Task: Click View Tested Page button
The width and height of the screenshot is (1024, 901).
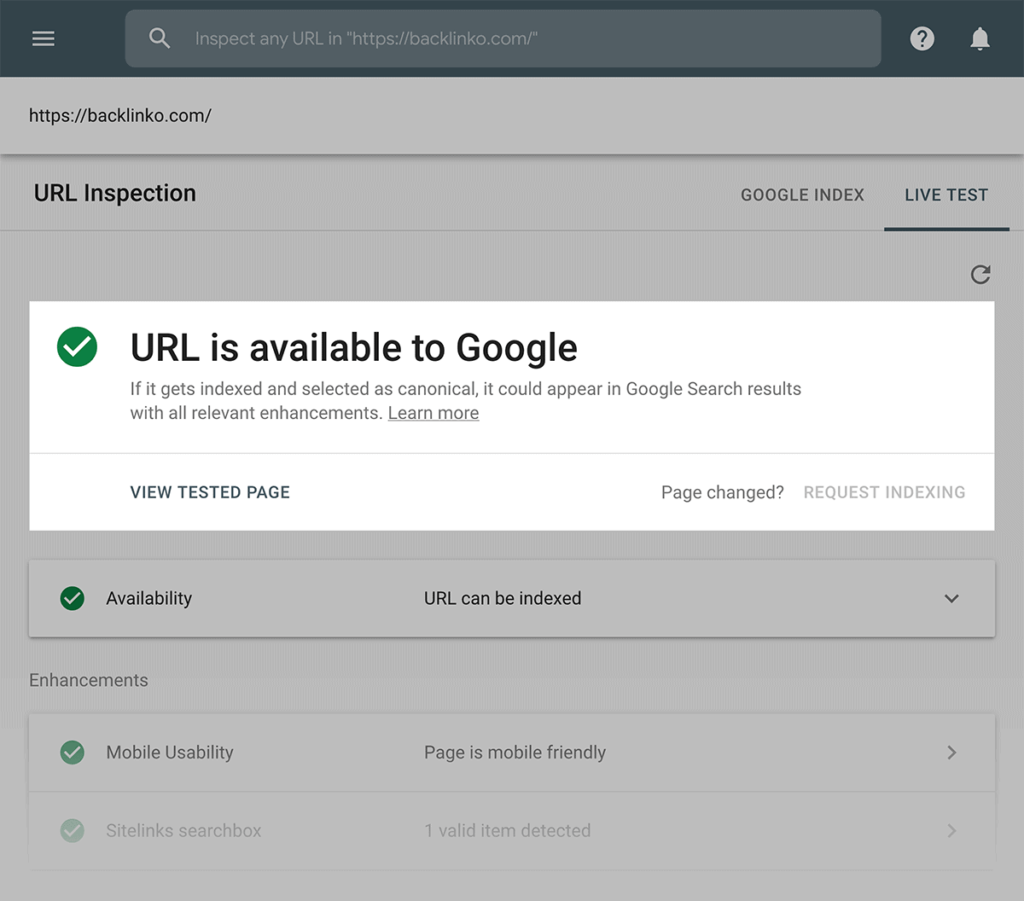Action: [x=210, y=492]
